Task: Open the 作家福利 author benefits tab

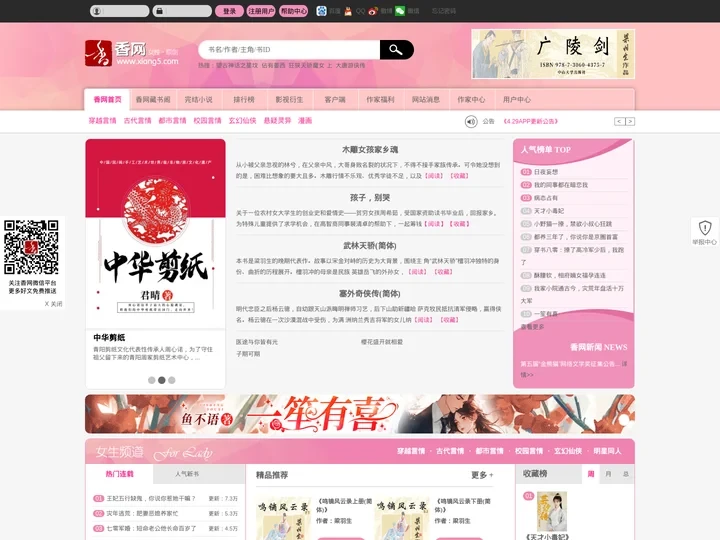Action: coord(380,99)
